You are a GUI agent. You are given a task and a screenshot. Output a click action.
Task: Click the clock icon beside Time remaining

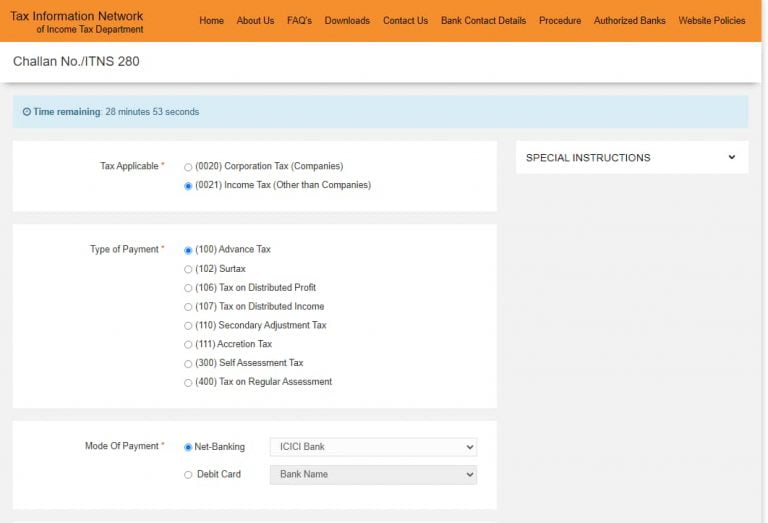27,112
